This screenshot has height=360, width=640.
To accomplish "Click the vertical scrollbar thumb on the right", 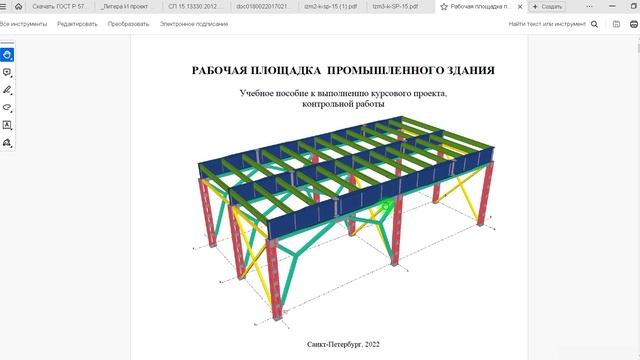I will click(638, 47).
